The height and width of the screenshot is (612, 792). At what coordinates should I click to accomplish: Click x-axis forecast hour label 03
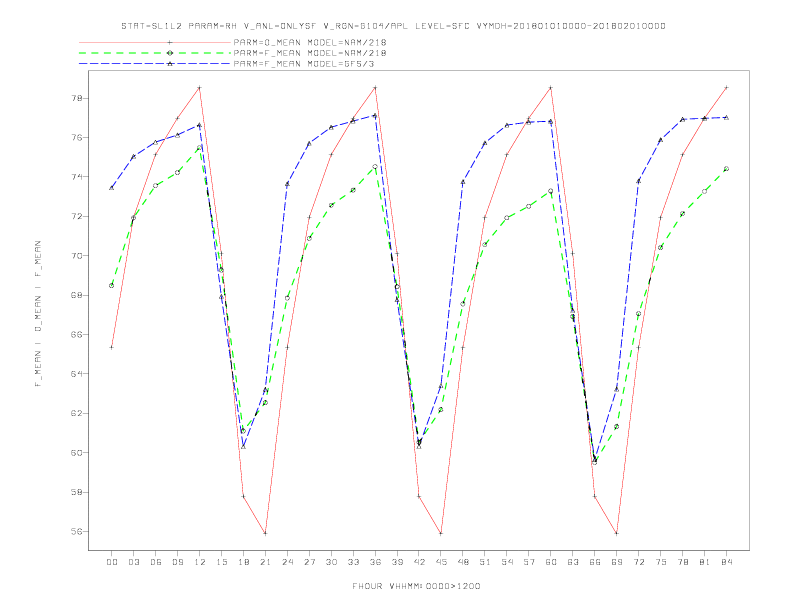(133, 562)
